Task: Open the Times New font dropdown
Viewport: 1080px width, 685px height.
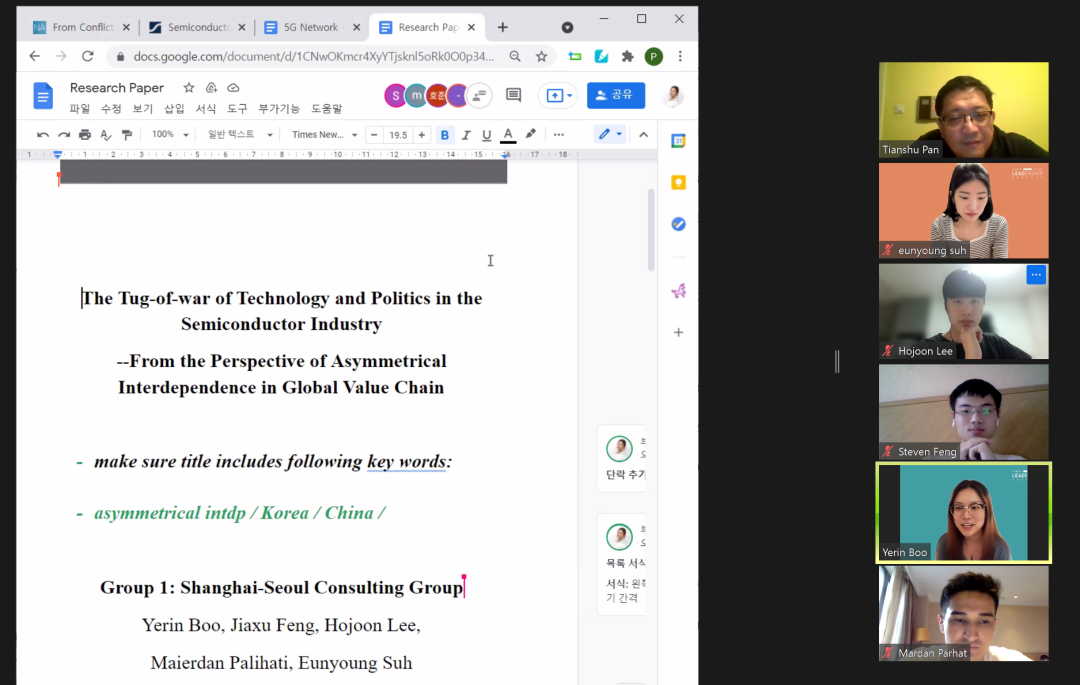Action: click(x=324, y=135)
